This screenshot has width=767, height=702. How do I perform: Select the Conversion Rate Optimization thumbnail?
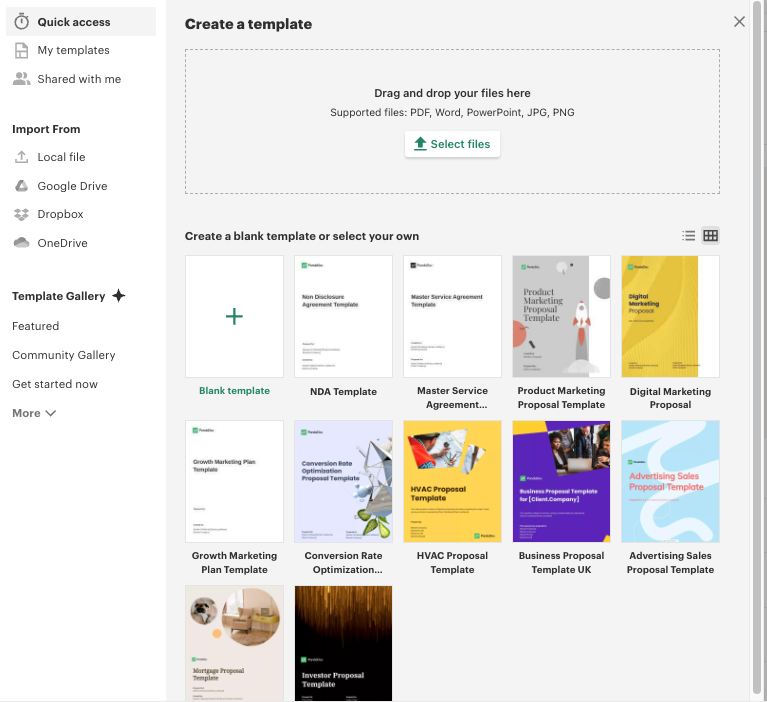(343, 481)
